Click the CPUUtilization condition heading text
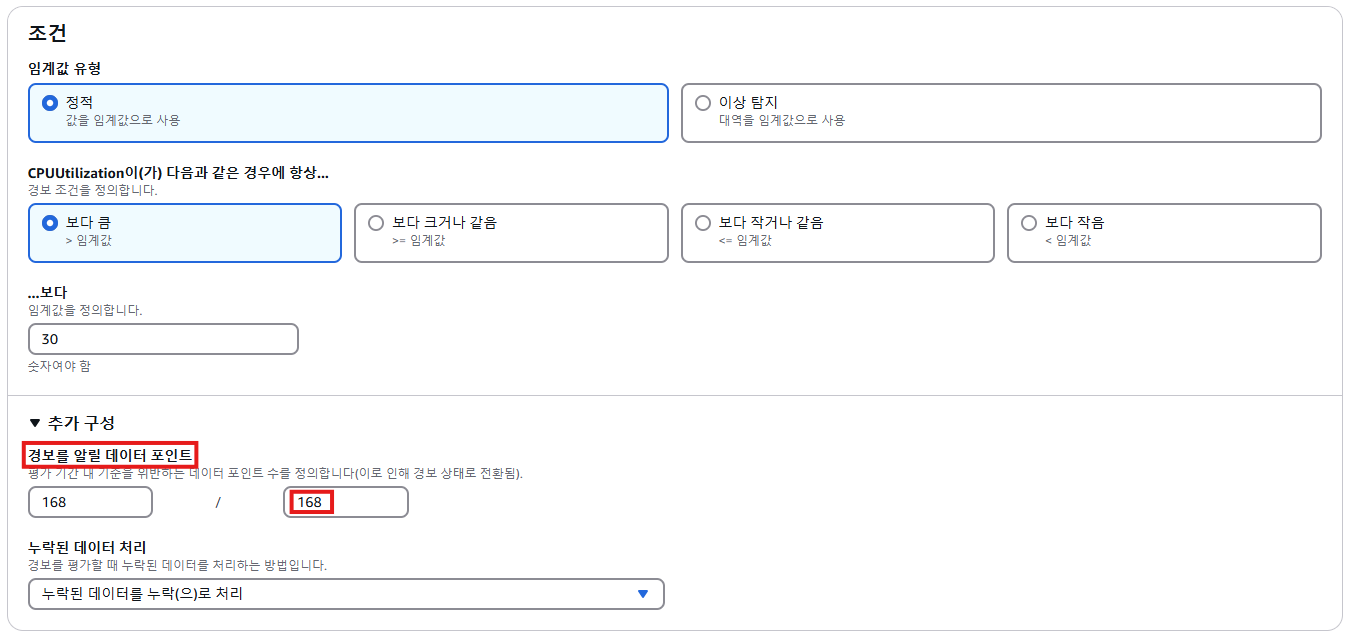The height and width of the screenshot is (637, 1352). 179,172
